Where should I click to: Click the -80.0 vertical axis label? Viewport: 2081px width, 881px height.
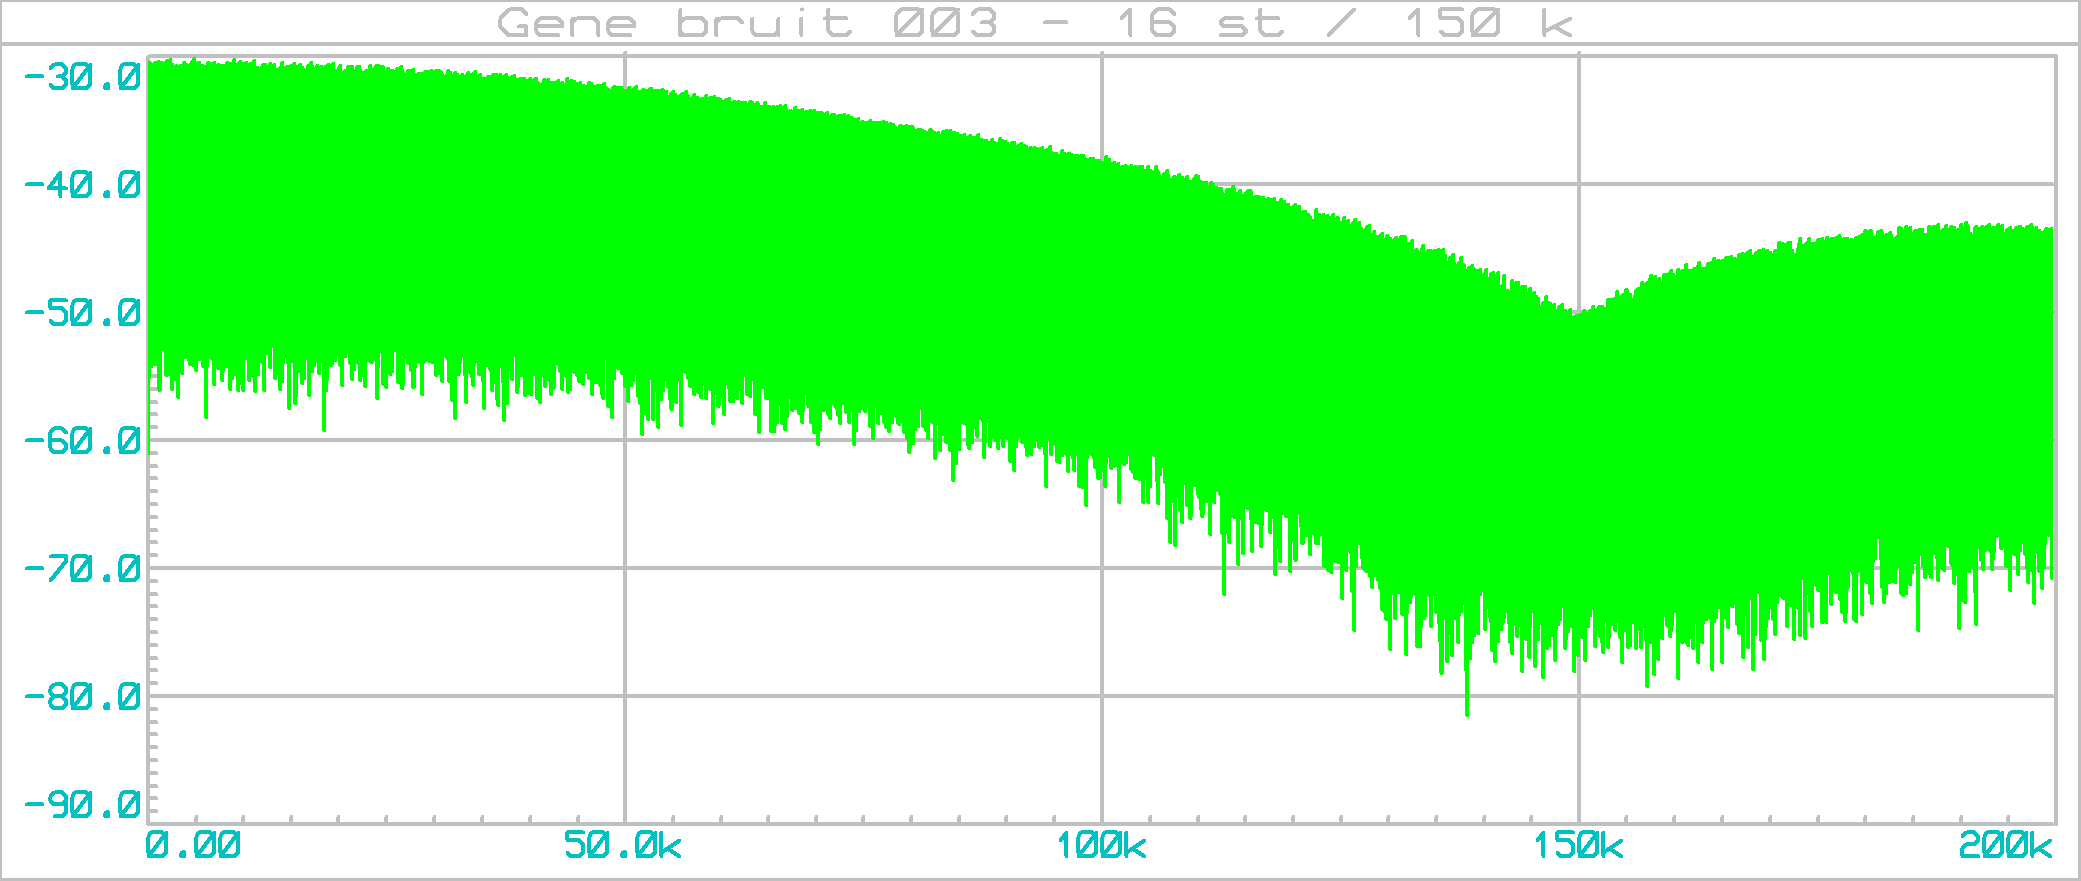(80, 697)
